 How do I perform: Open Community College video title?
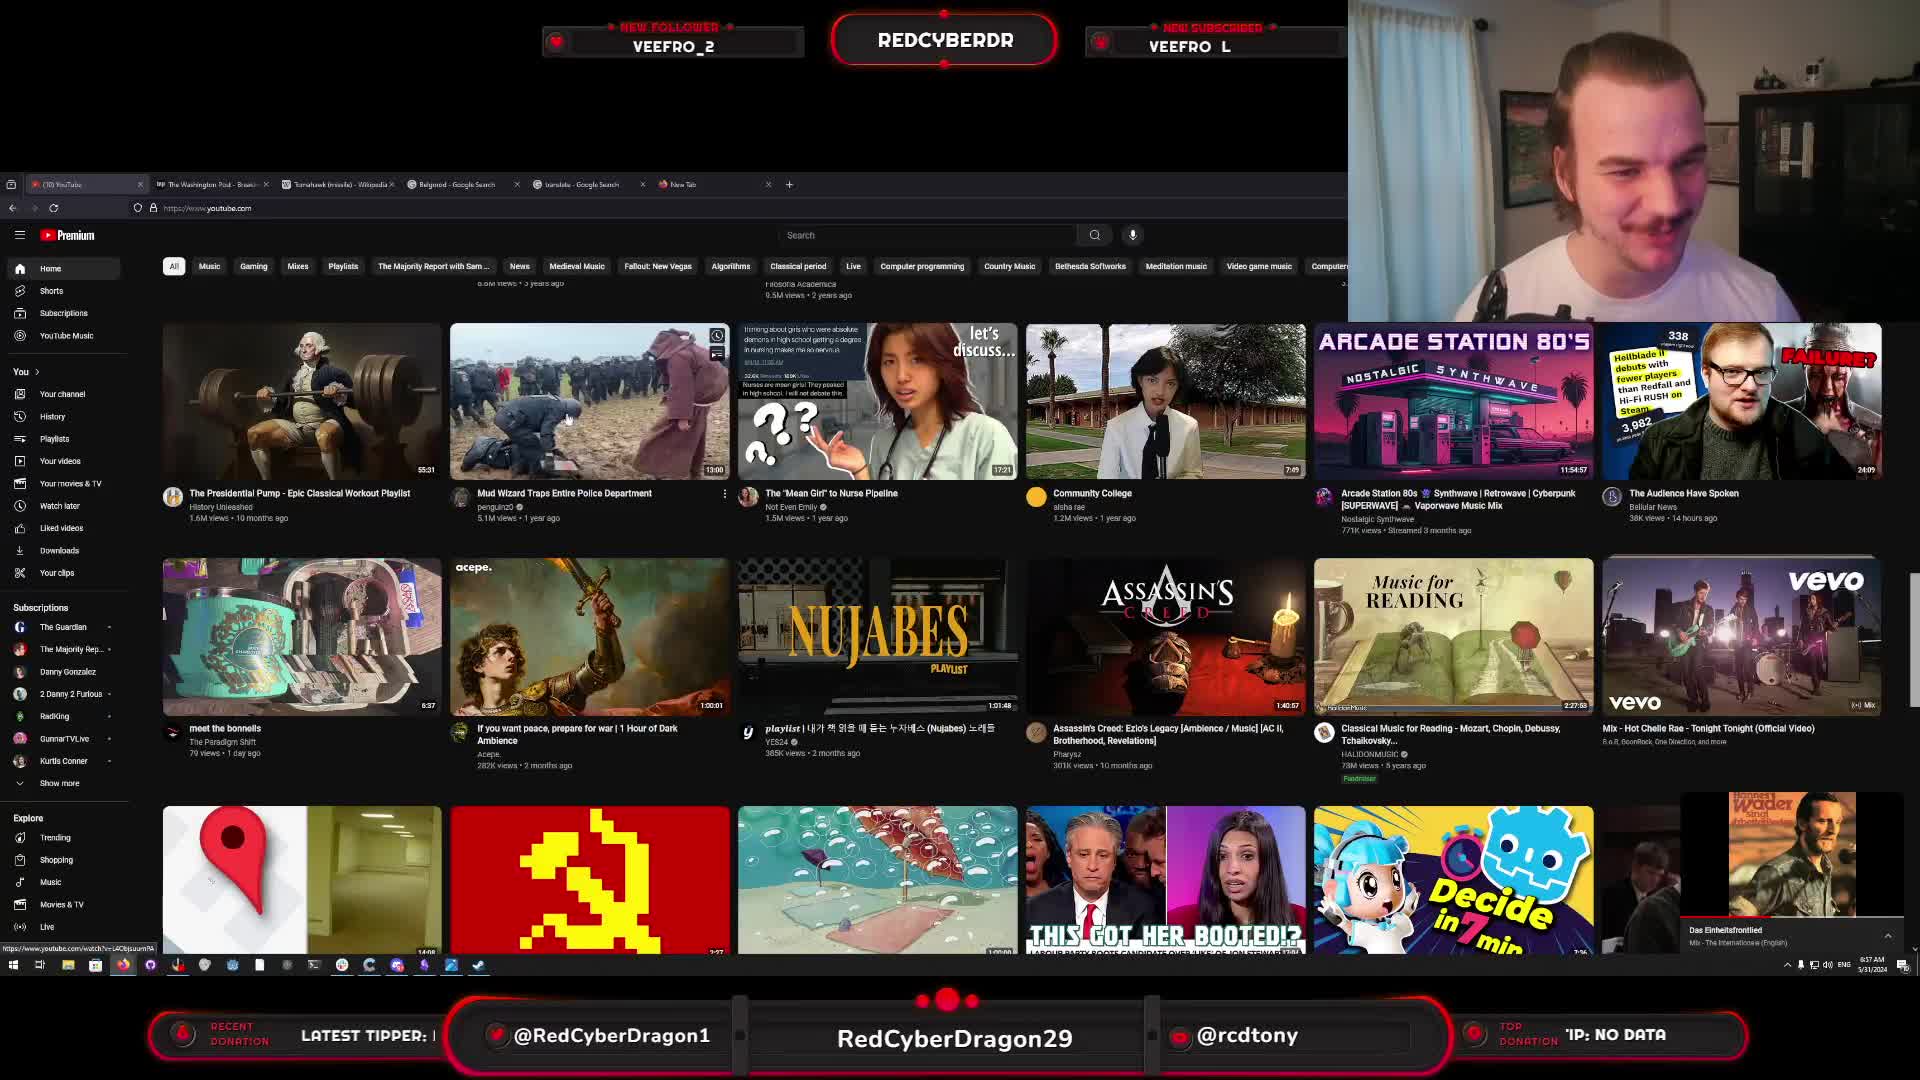click(1092, 493)
